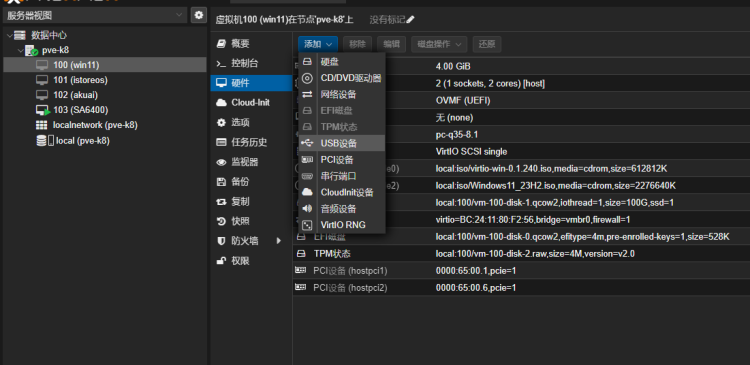Click the VirtIO RNG dice icon
Screen dimensions: 750x365
(x=308, y=225)
